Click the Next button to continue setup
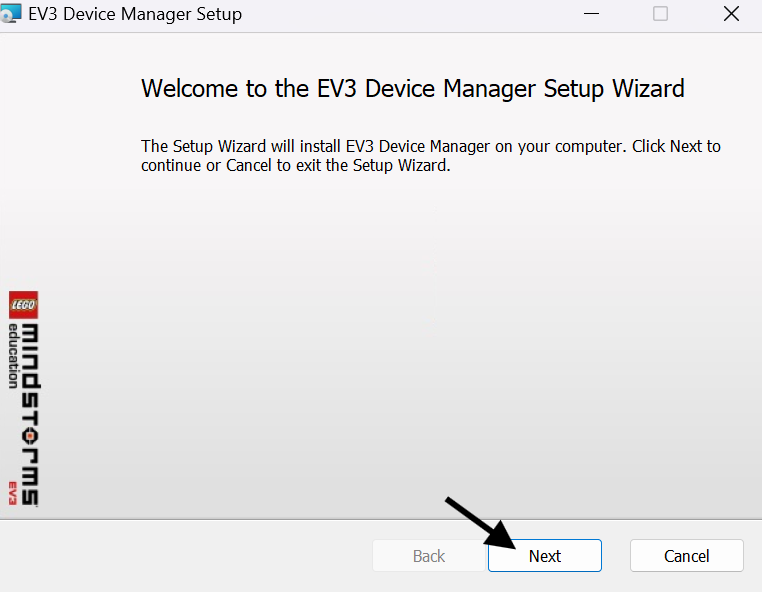The height and width of the screenshot is (592, 762). pyautogui.click(x=544, y=556)
